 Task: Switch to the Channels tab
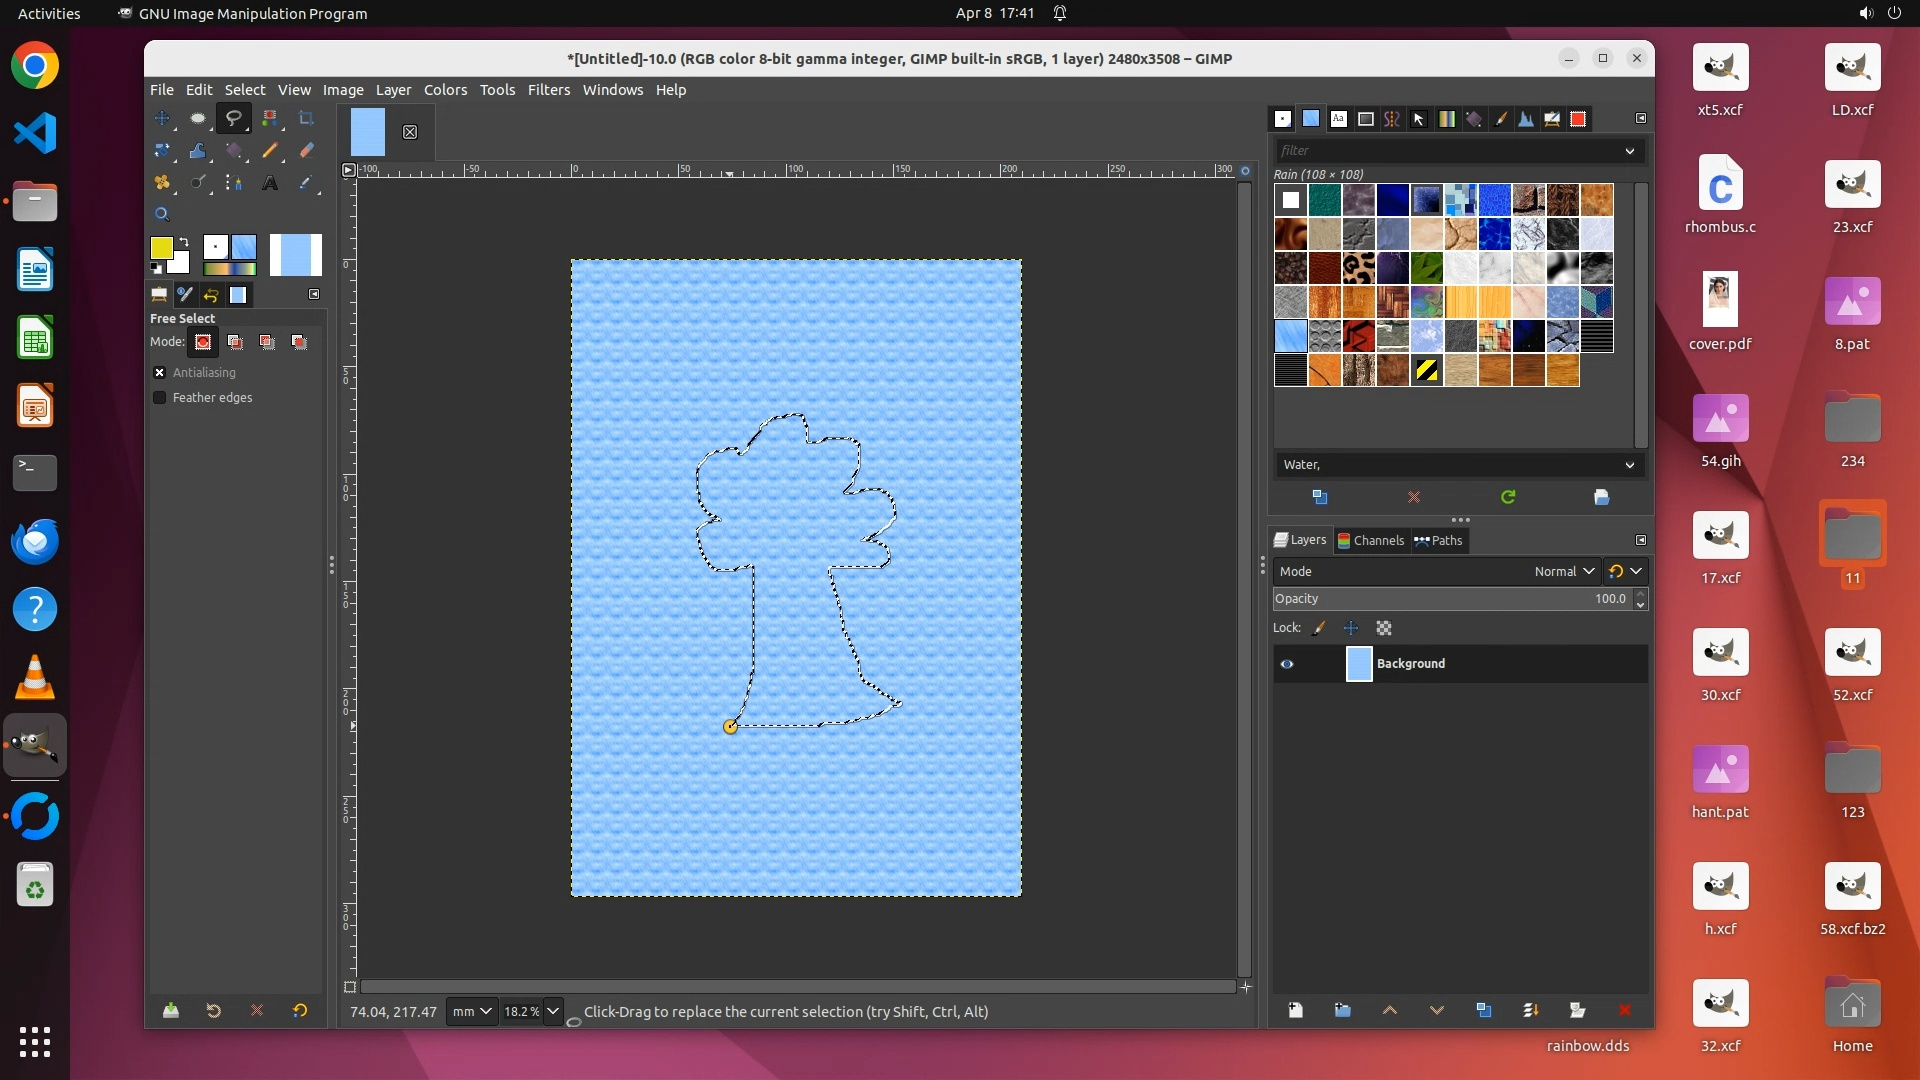[x=1371, y=540]
